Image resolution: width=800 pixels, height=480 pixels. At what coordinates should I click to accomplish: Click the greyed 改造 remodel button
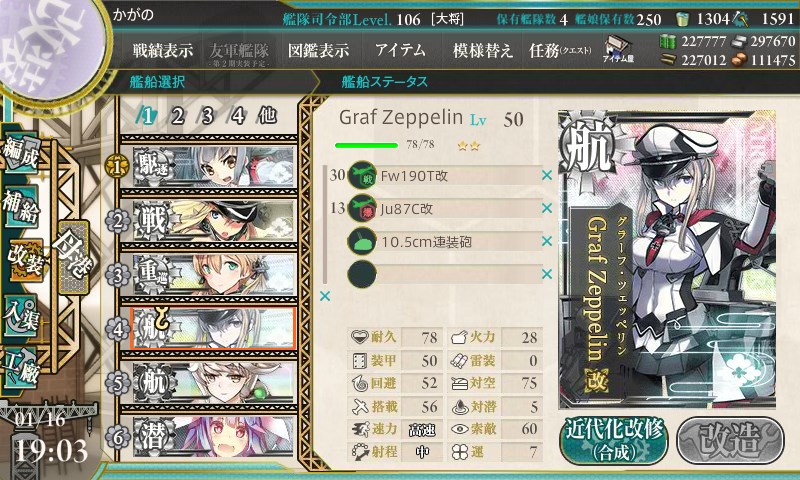[730, 440]
